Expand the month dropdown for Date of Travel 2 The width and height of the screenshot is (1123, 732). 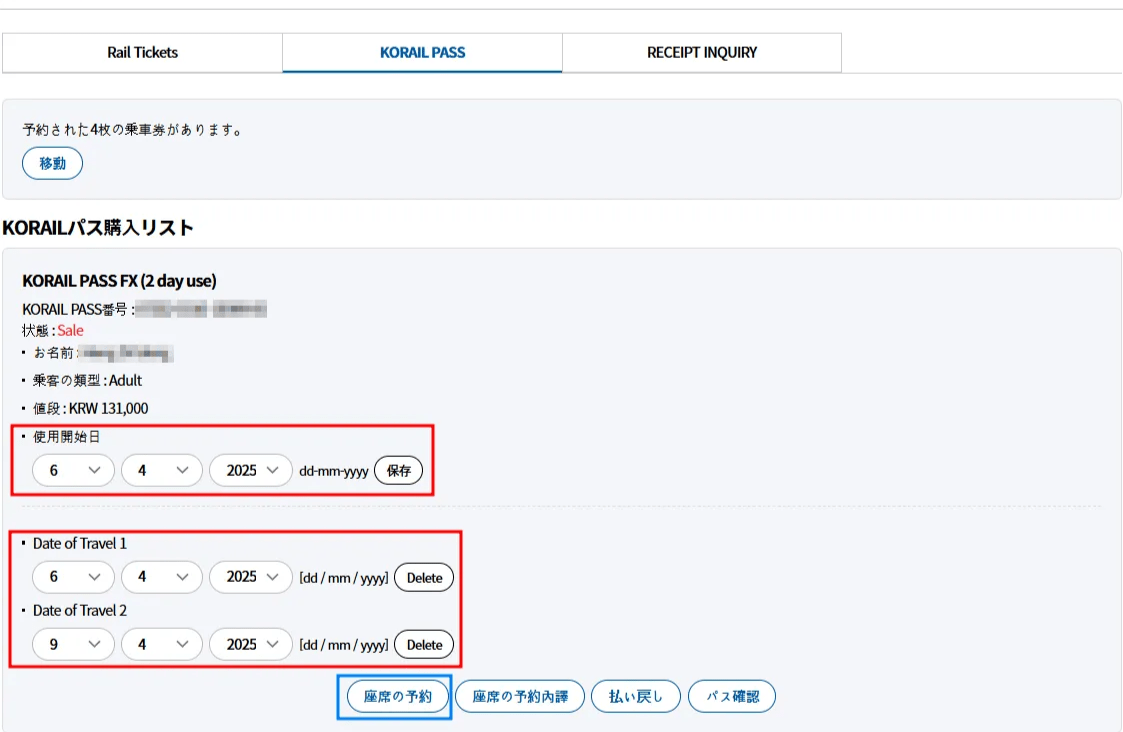pyautogui.click(x=161, y=645)
